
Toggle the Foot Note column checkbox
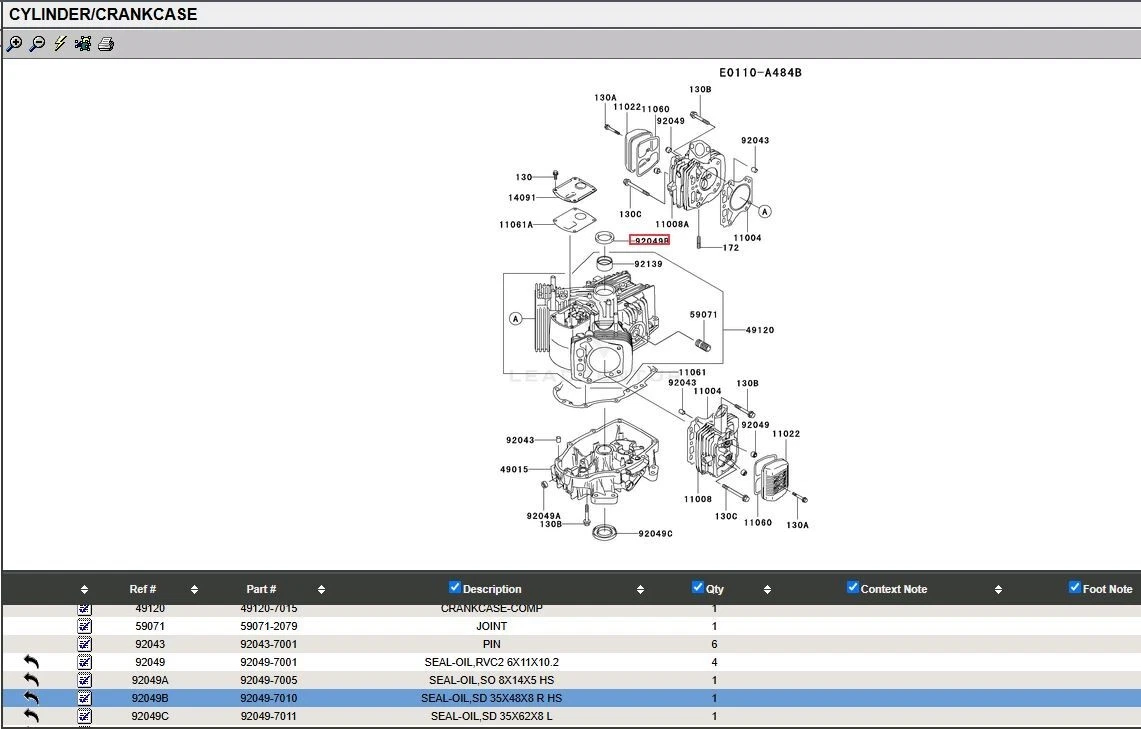click(x=1075, y=588)
